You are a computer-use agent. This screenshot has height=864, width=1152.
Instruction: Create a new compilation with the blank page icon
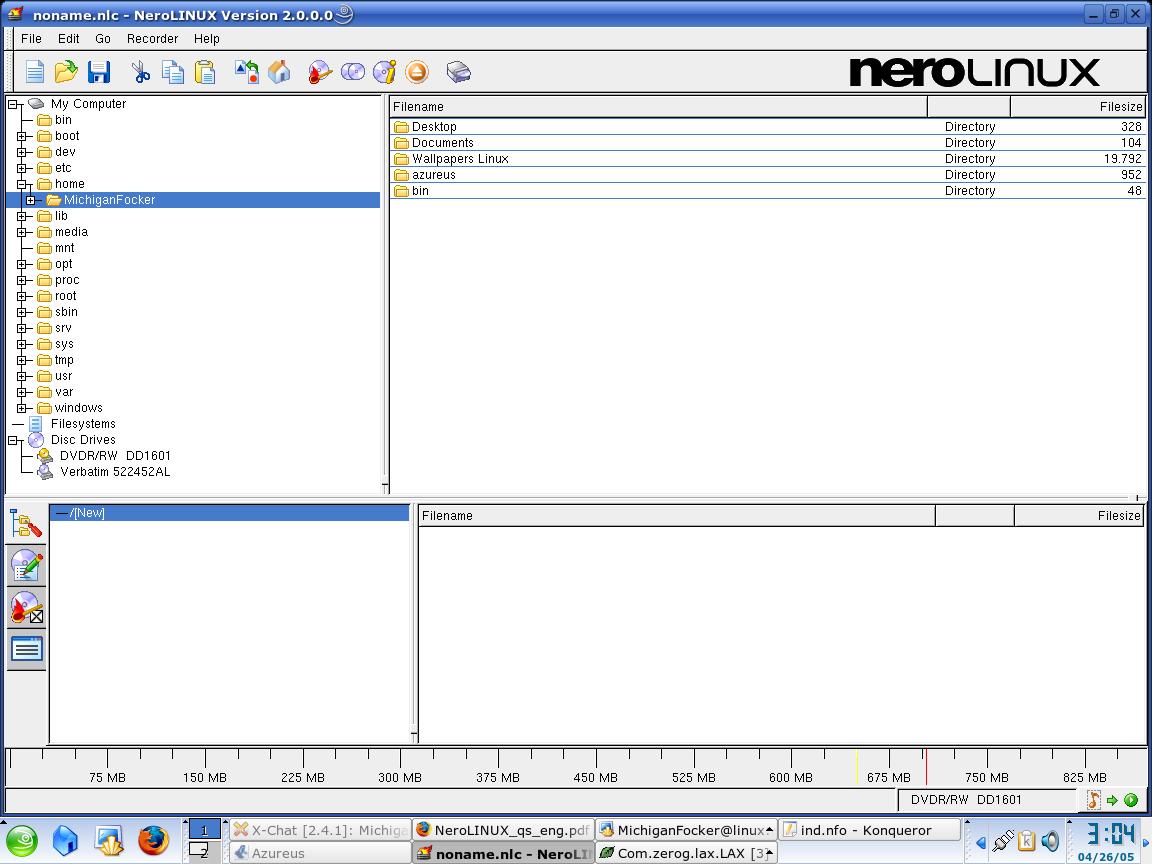tap(35, 72)
